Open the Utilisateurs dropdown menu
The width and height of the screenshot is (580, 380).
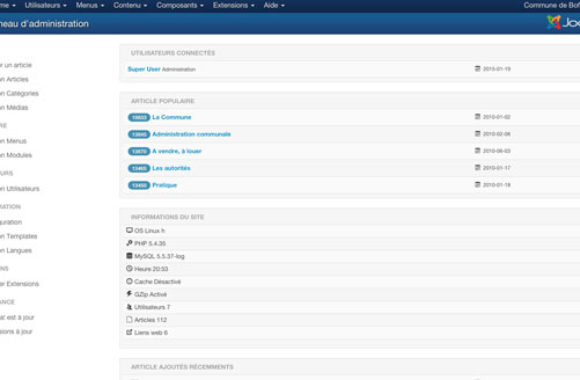pyautogui.click(x=45, y=6)
